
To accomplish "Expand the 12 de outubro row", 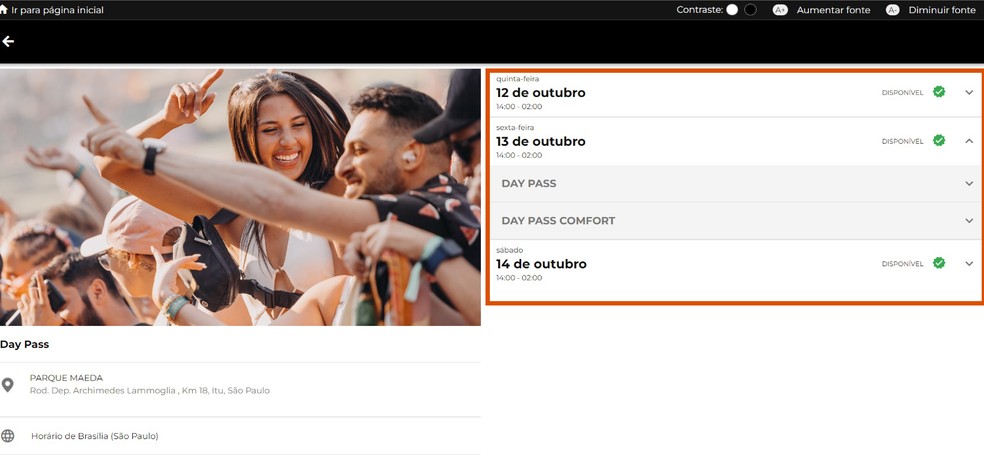I will click(969, 92).
